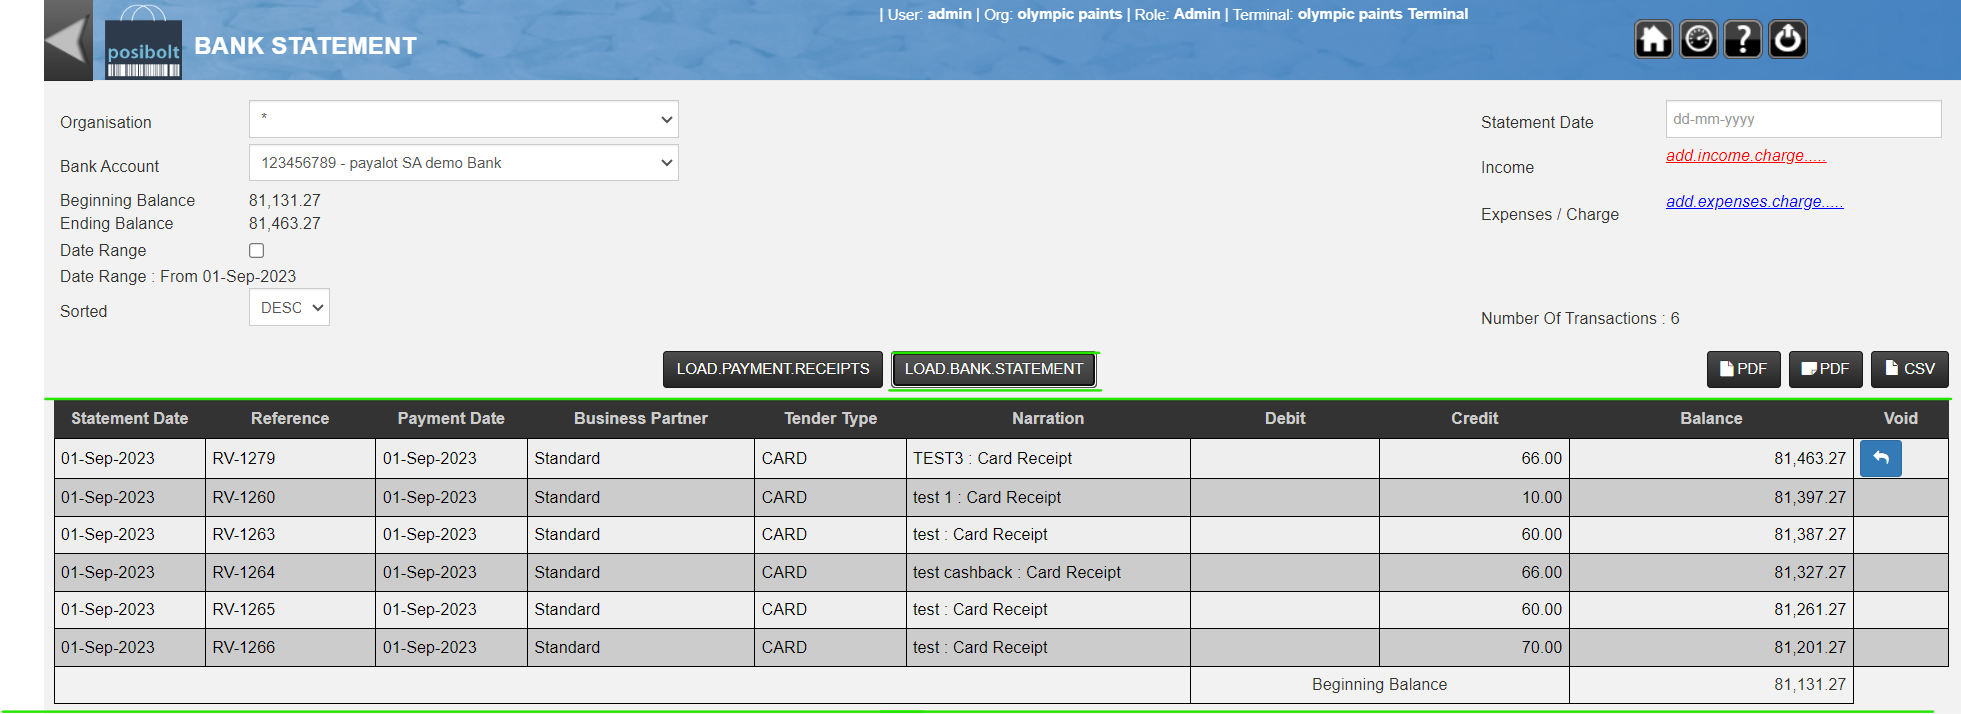Image resolution: width=1961 pixels, height=714 pixels.
Task: Open the help question mark icon
Action: pos(1743,40)
